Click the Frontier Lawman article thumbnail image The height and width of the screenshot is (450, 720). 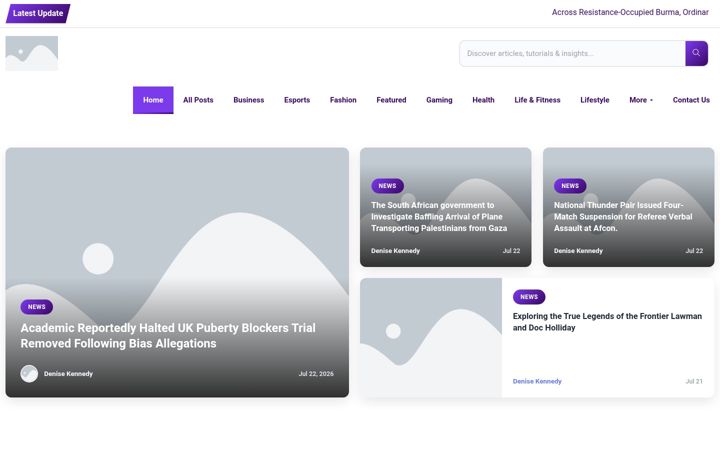pos(431,338)
